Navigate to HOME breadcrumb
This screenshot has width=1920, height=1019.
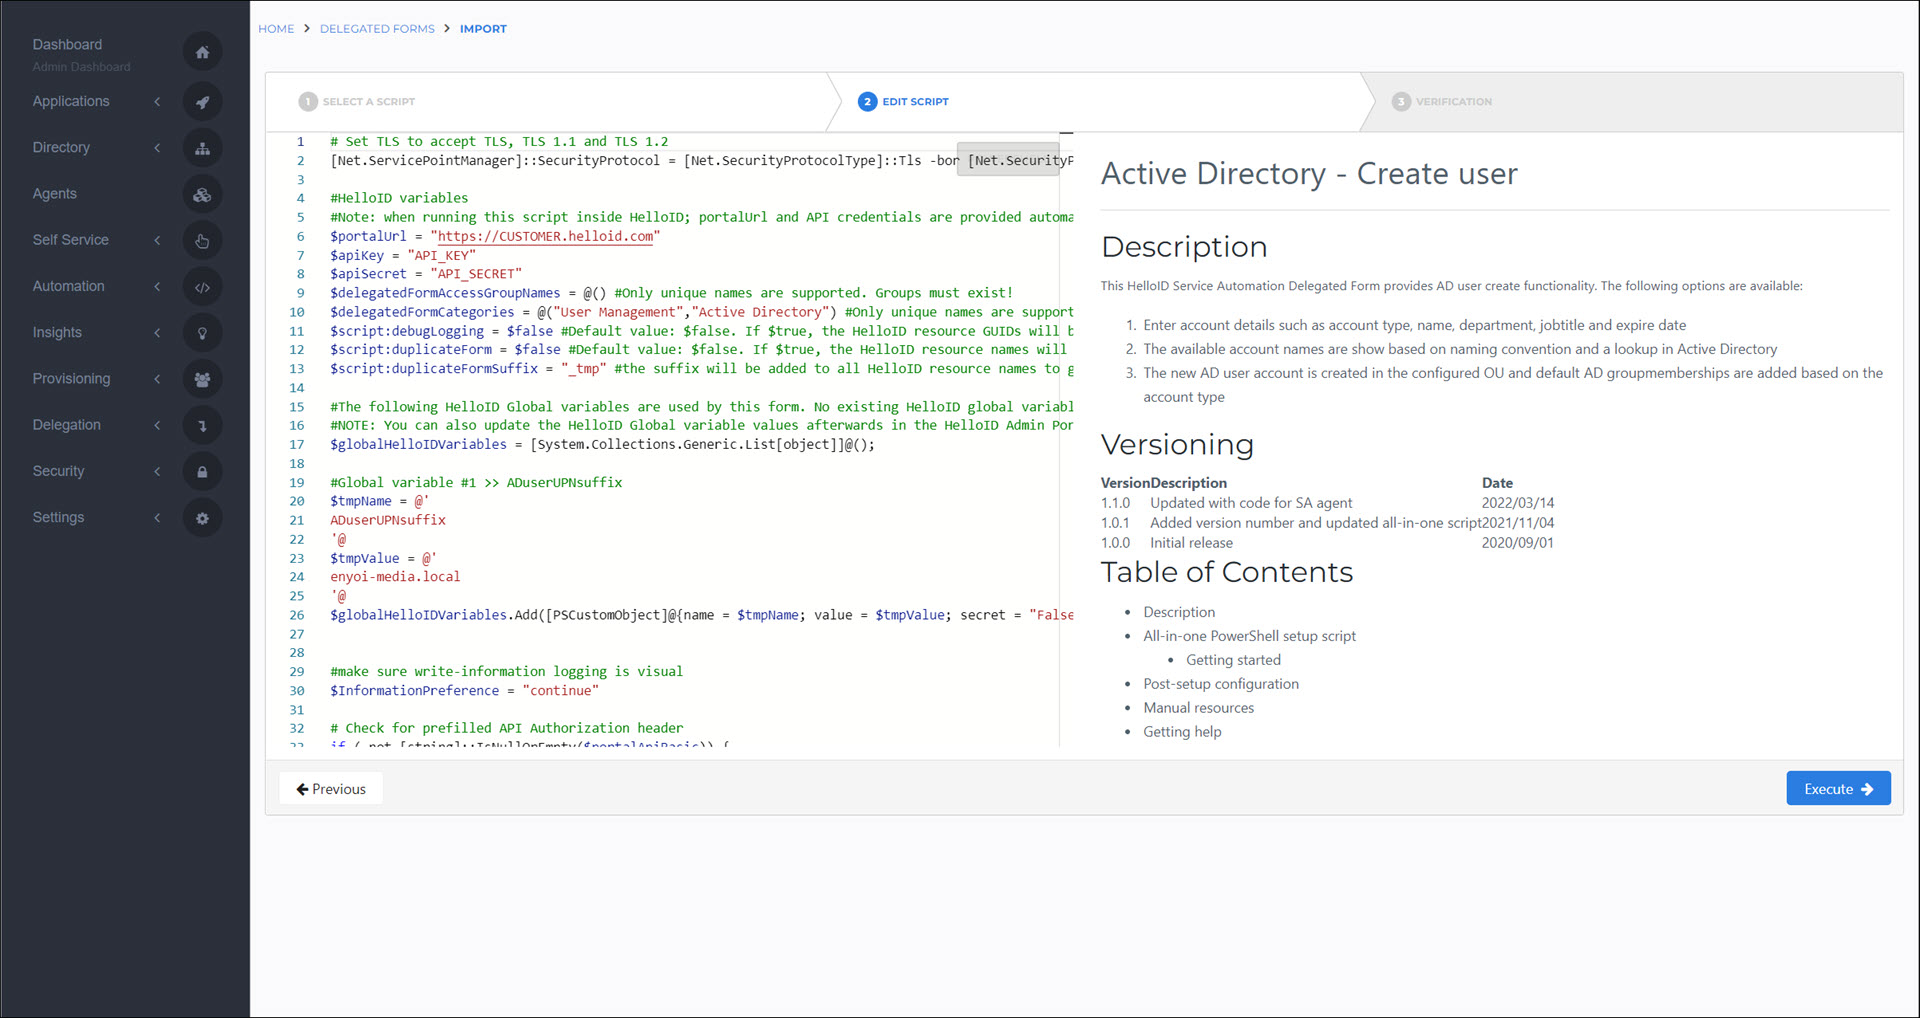[x=276, y=29]
